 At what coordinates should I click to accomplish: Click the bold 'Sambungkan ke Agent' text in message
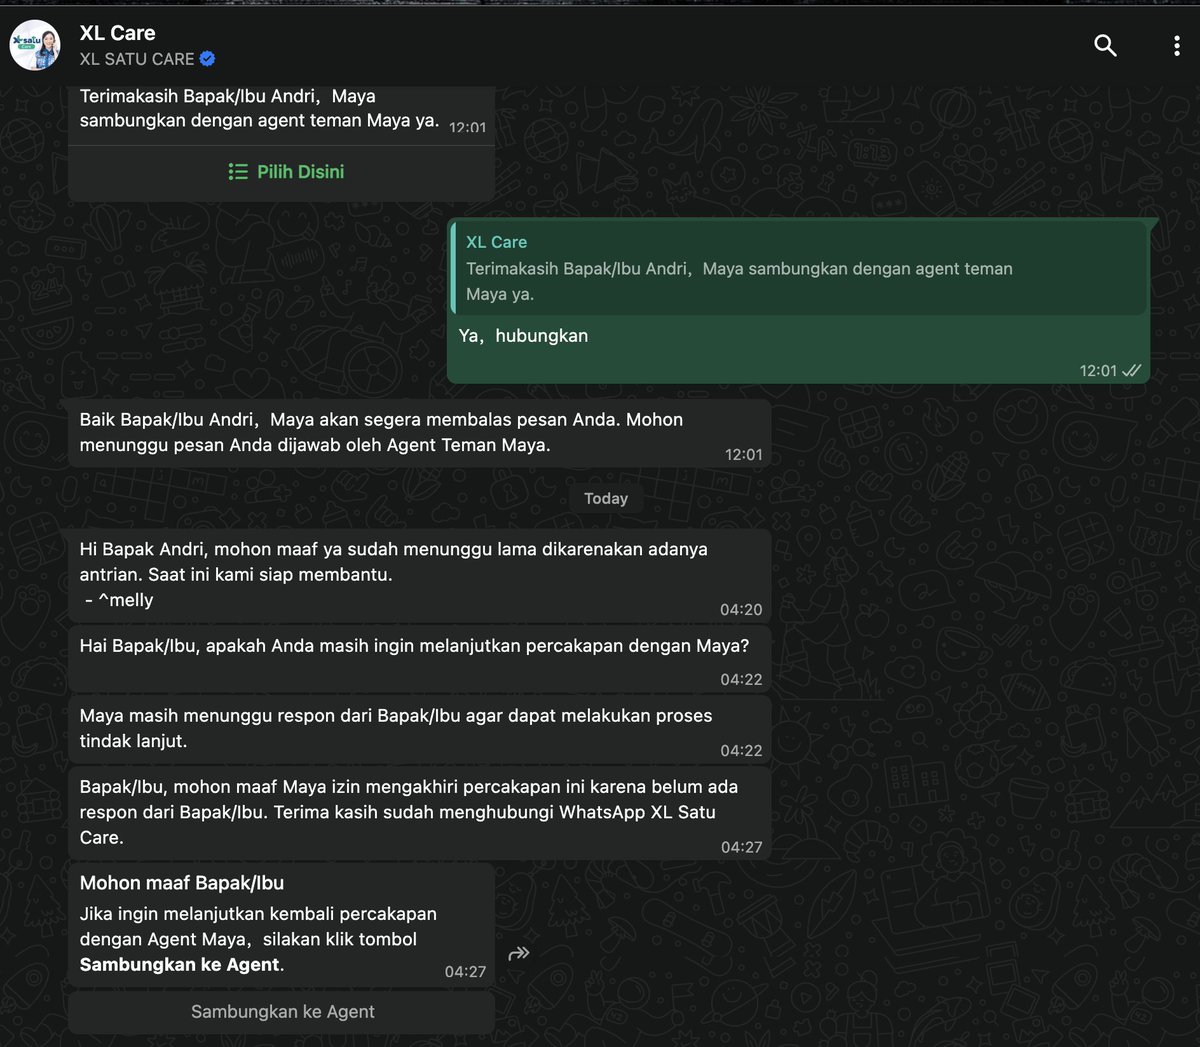[x=180, y=965]
